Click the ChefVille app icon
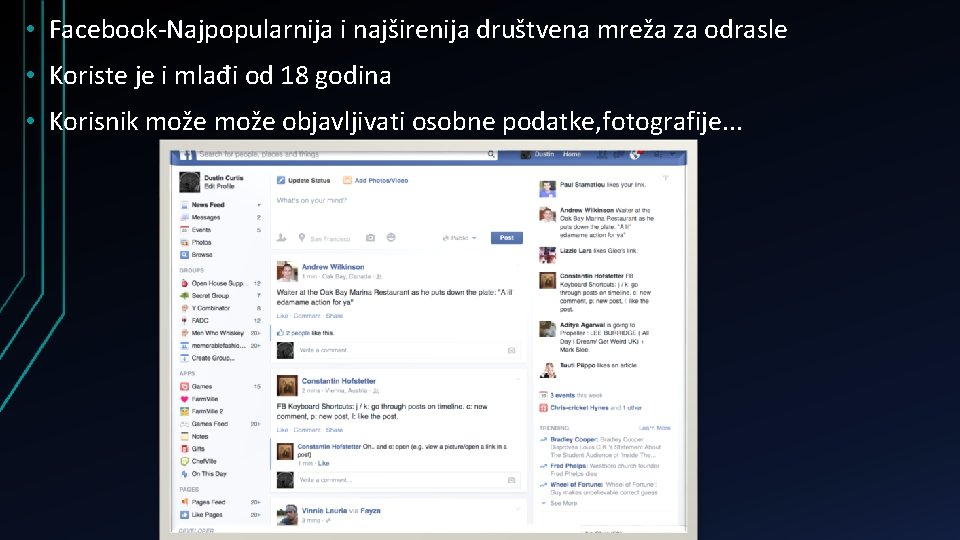The height and width of the screenshot is (540, 960). tap(184, 462)
